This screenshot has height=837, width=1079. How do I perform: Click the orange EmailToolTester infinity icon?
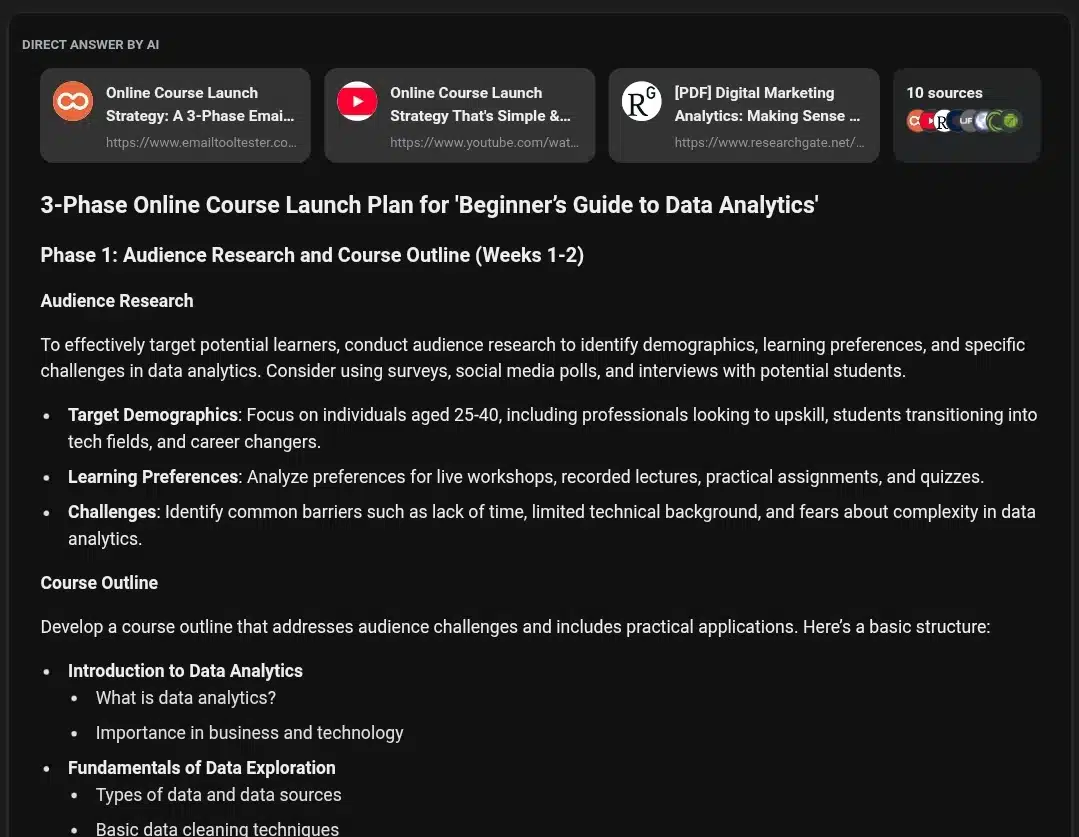(73, 102)
